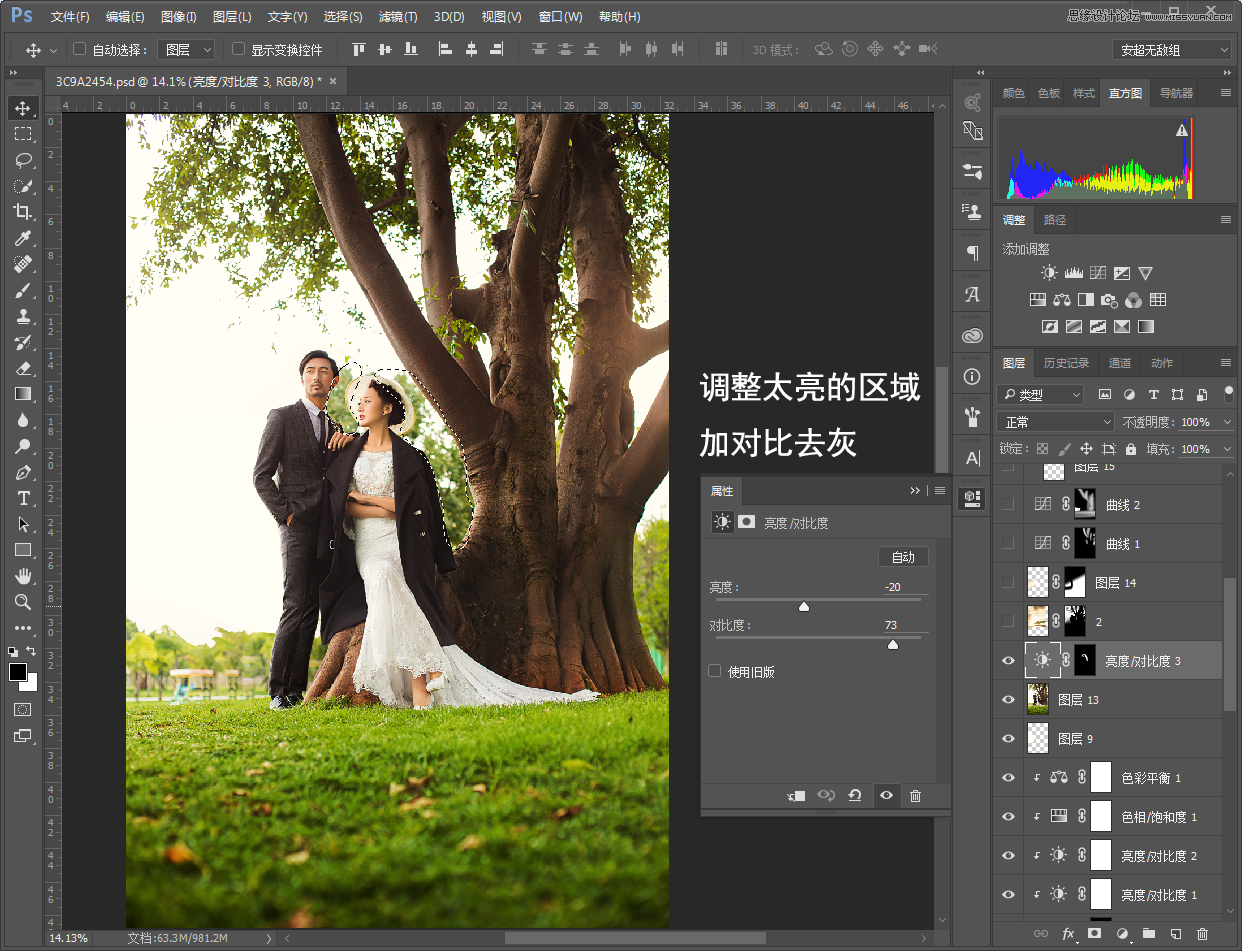
Task: Open the workspace dropdown 安超无敌组
Action: click(x=1172, y=50)
